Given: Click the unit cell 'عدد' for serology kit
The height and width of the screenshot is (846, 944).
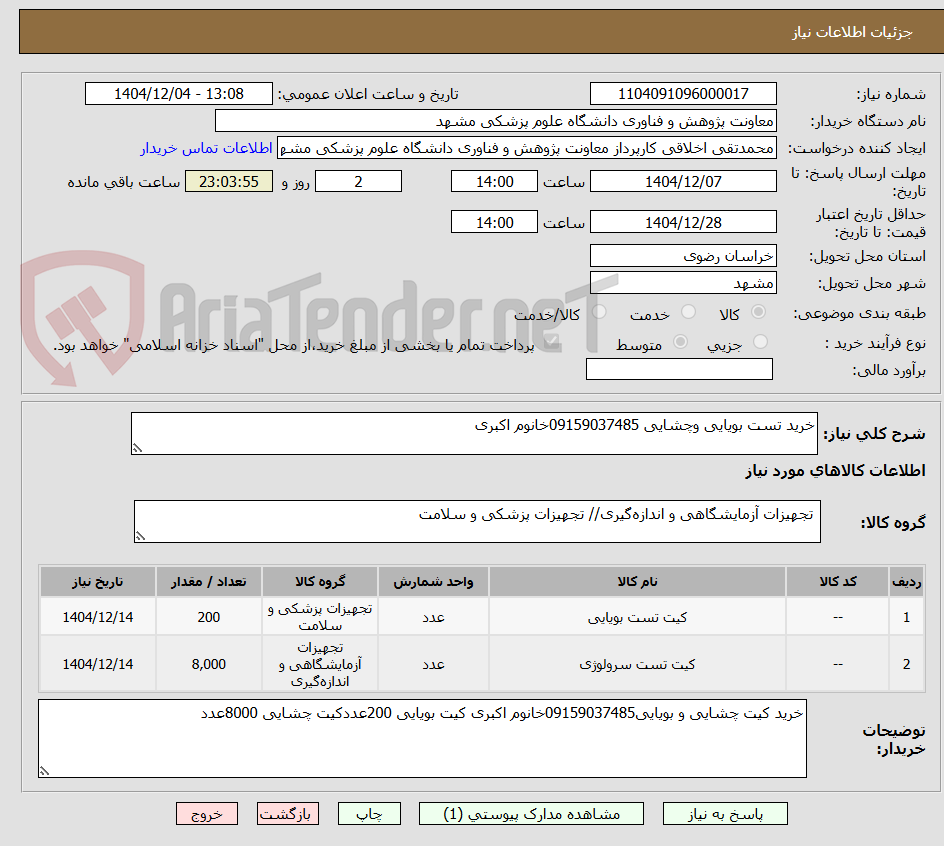Looking at the screenshot, I should click(433, 664).
